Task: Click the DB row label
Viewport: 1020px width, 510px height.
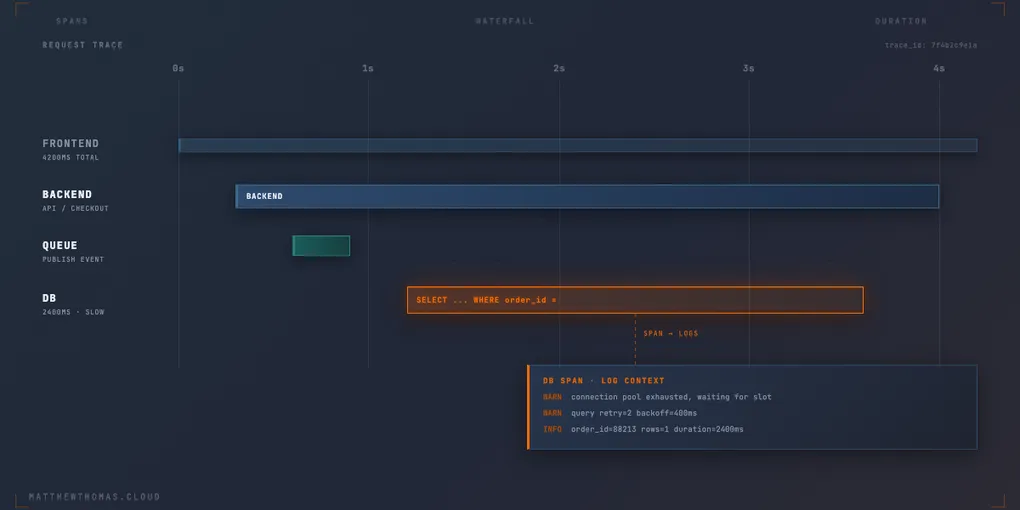Action: coord(49,298)
